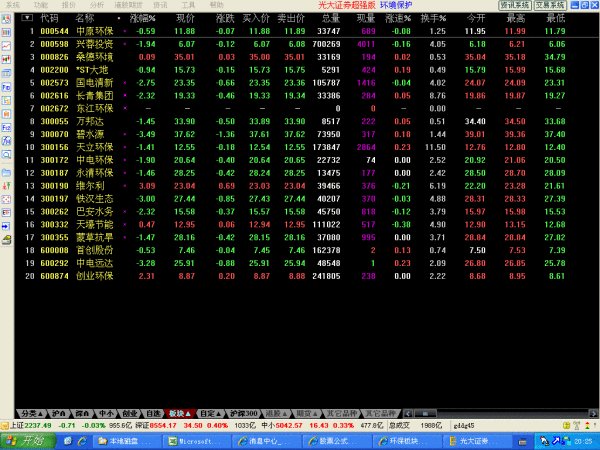Click the hourglass-like icon in status bar right
Viewport: 600px width, 450px height.
point(577,425)
